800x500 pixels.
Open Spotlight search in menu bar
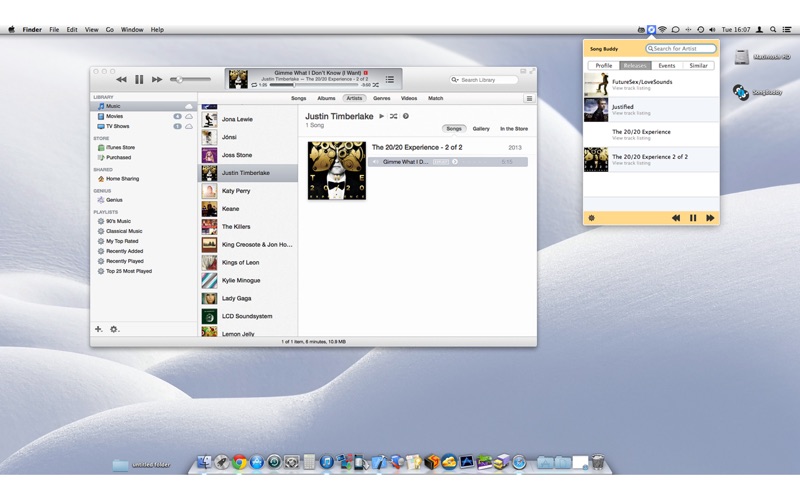[x=773, y=30]
